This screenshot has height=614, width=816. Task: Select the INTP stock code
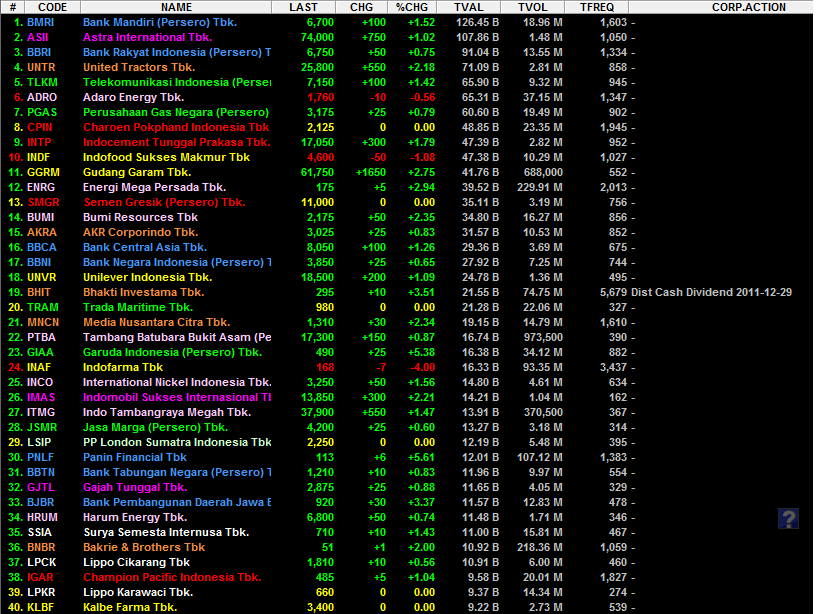point(39,143)
